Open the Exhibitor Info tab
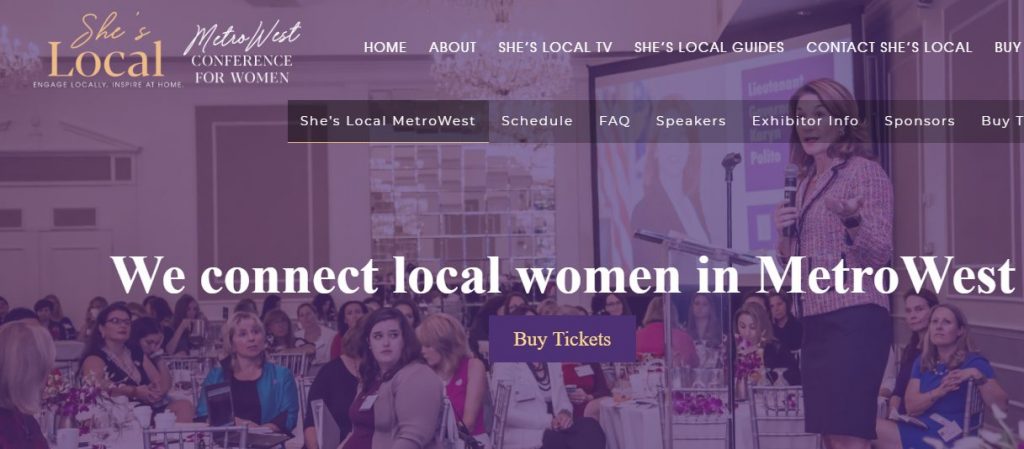This screenshot has width=1024, height=449. click(x=805, y=121)
